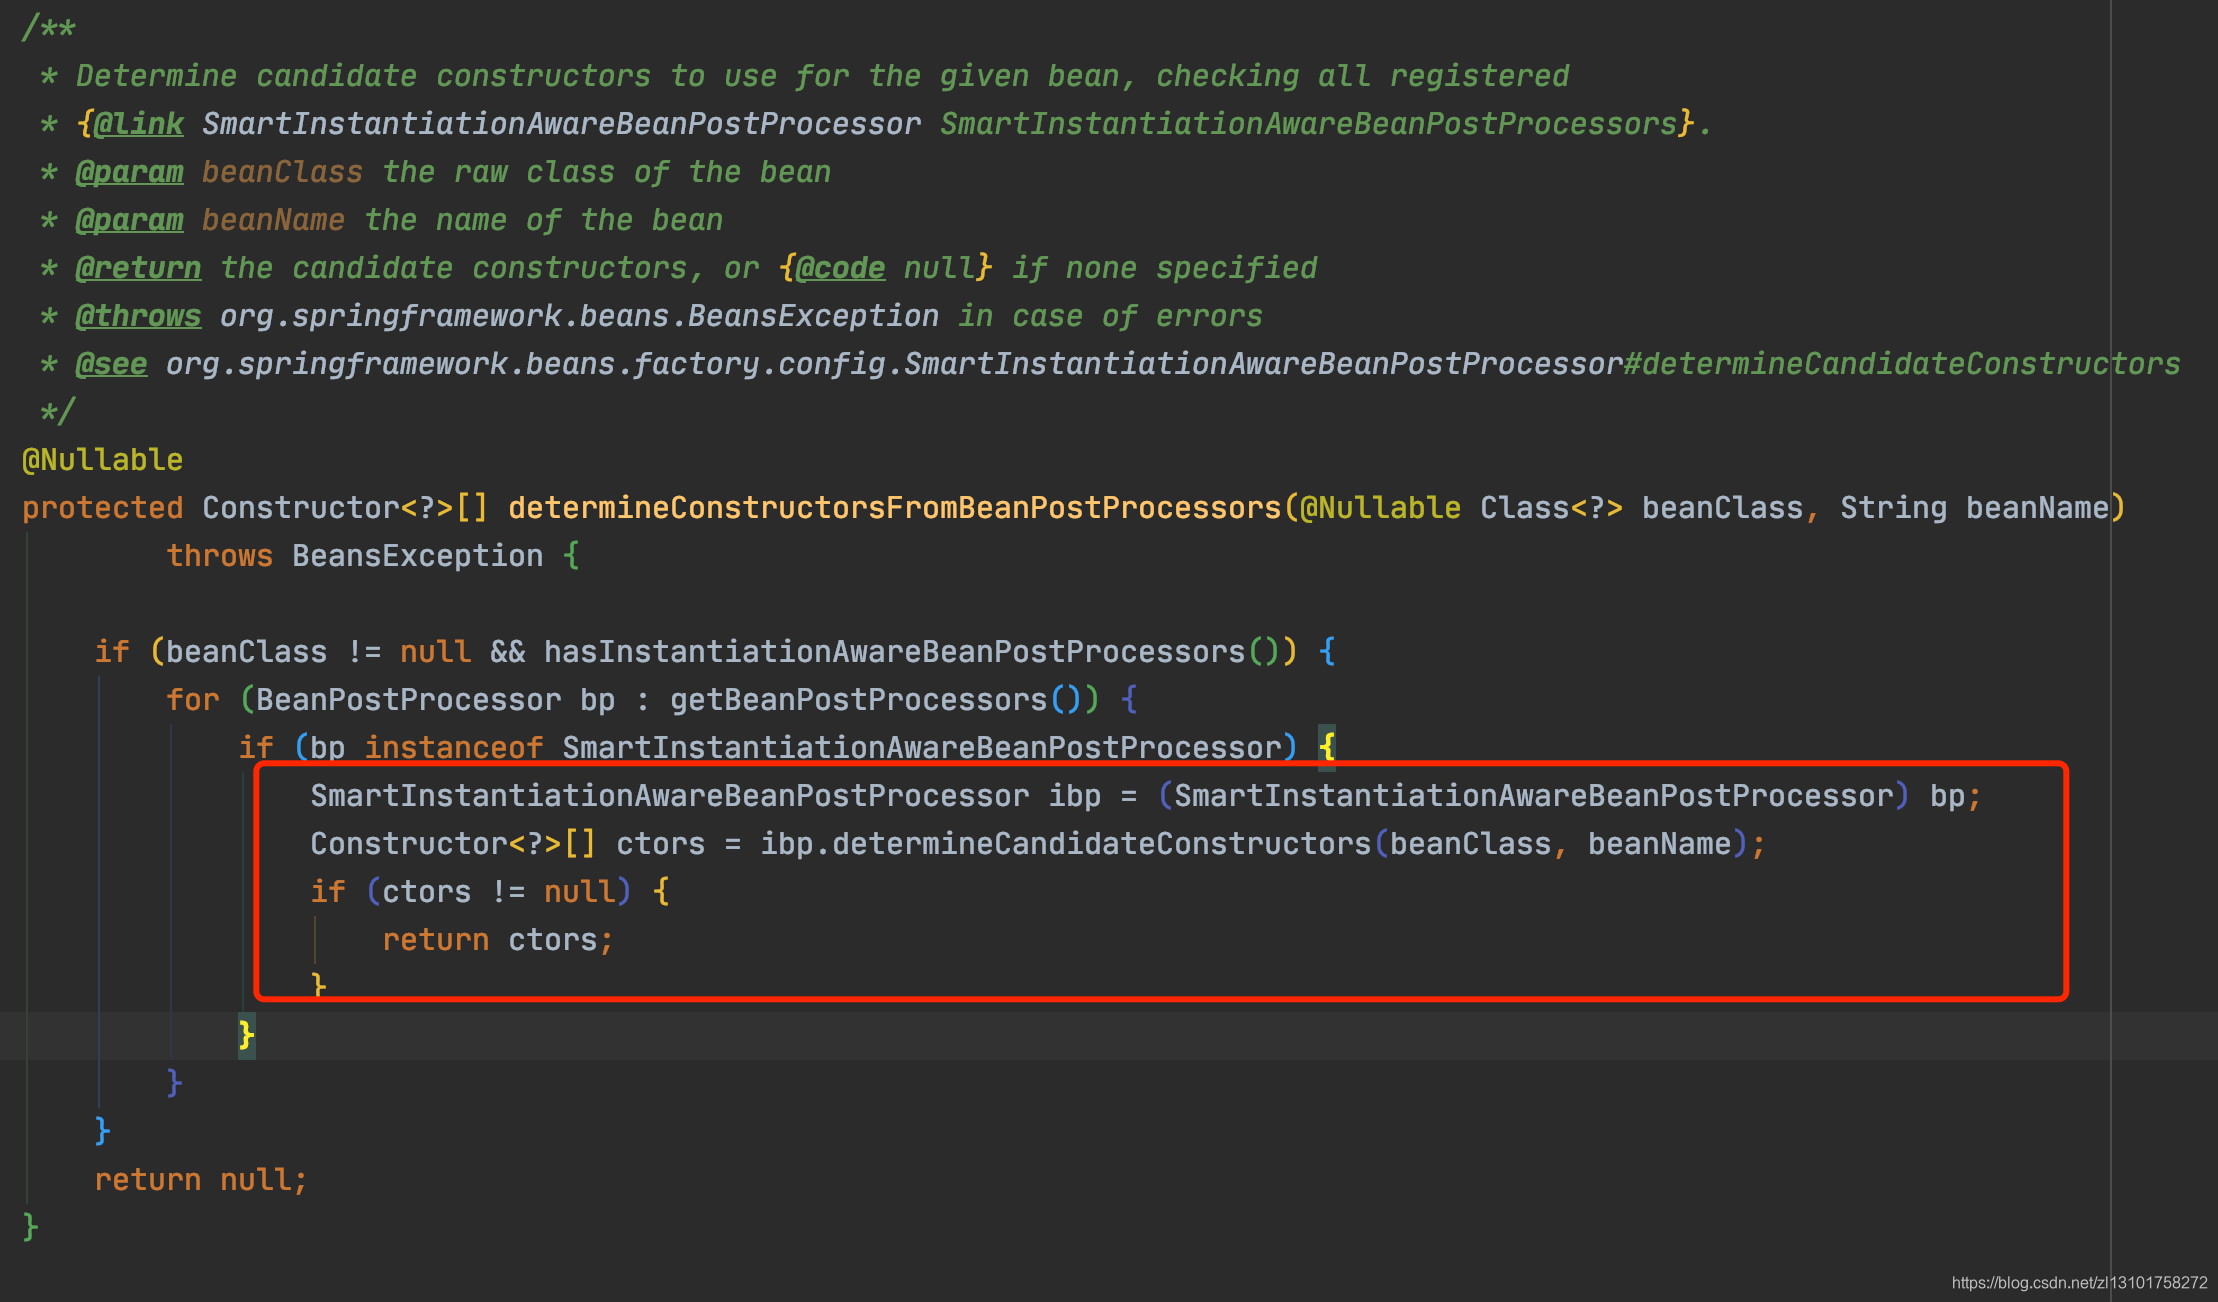Click the highlighted opening brace after instanceof check
This screenshot has width=2218, height=1302.
coord(1326,747)
